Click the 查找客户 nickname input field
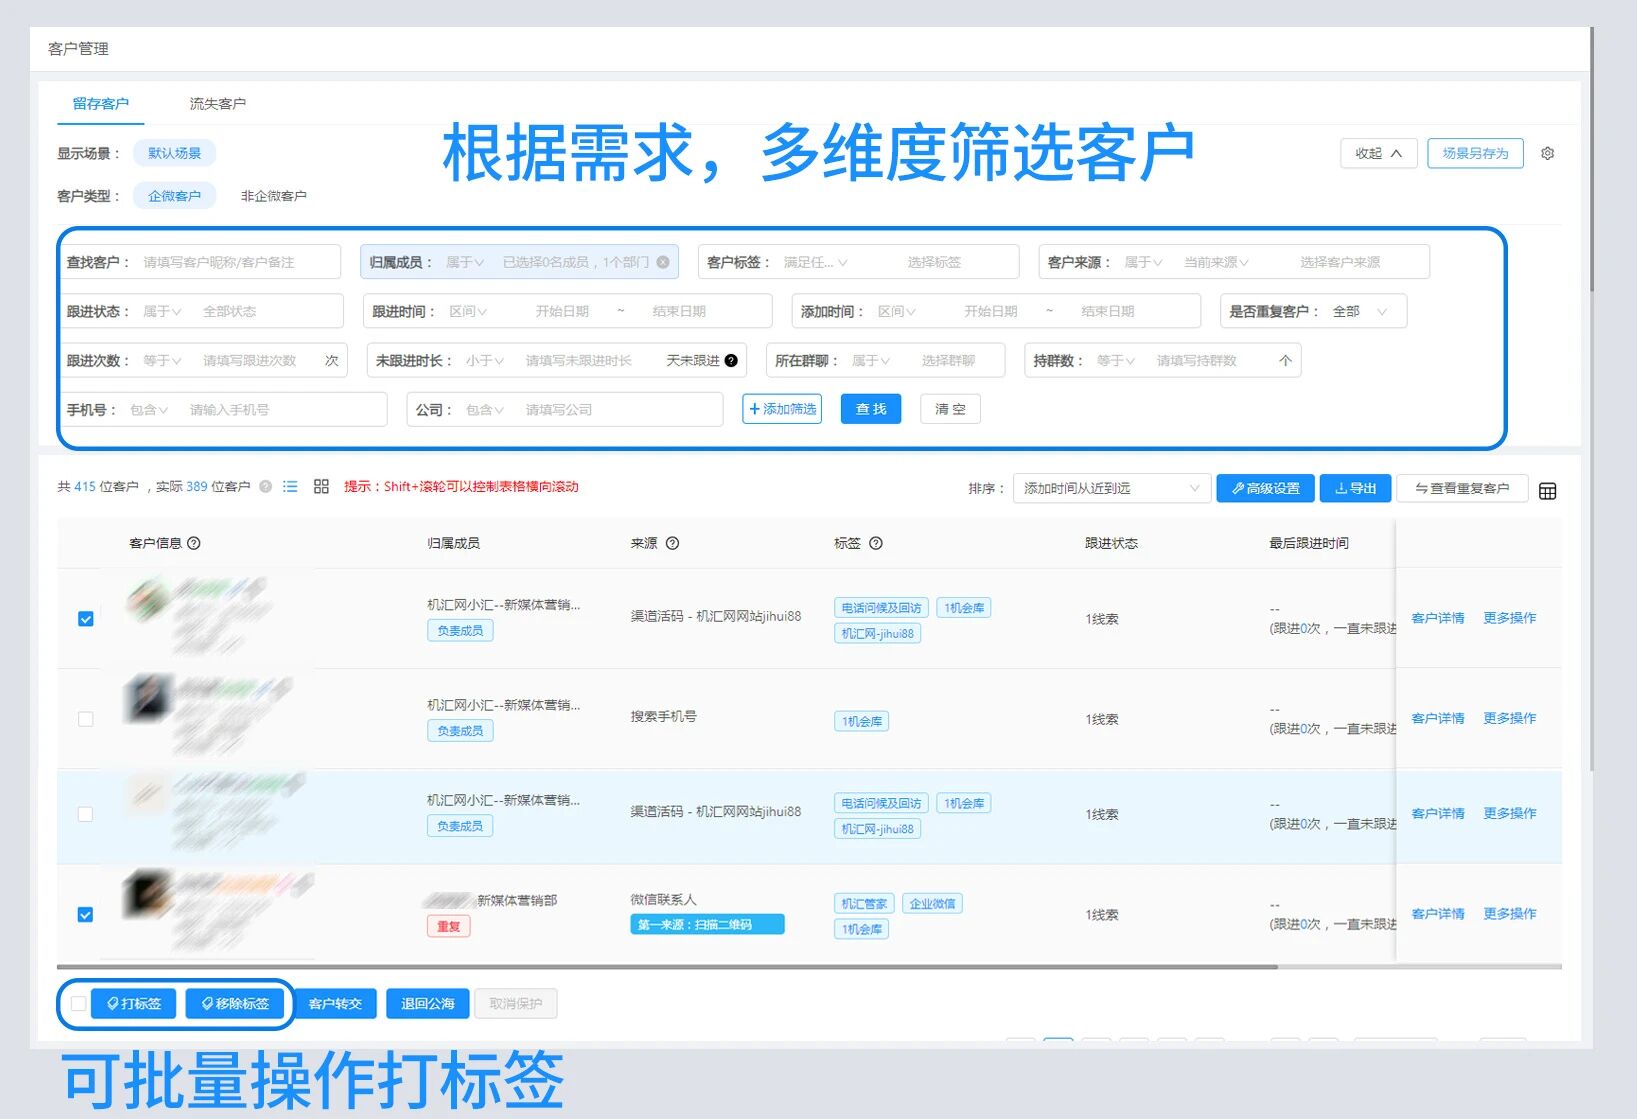 [236, 262]
